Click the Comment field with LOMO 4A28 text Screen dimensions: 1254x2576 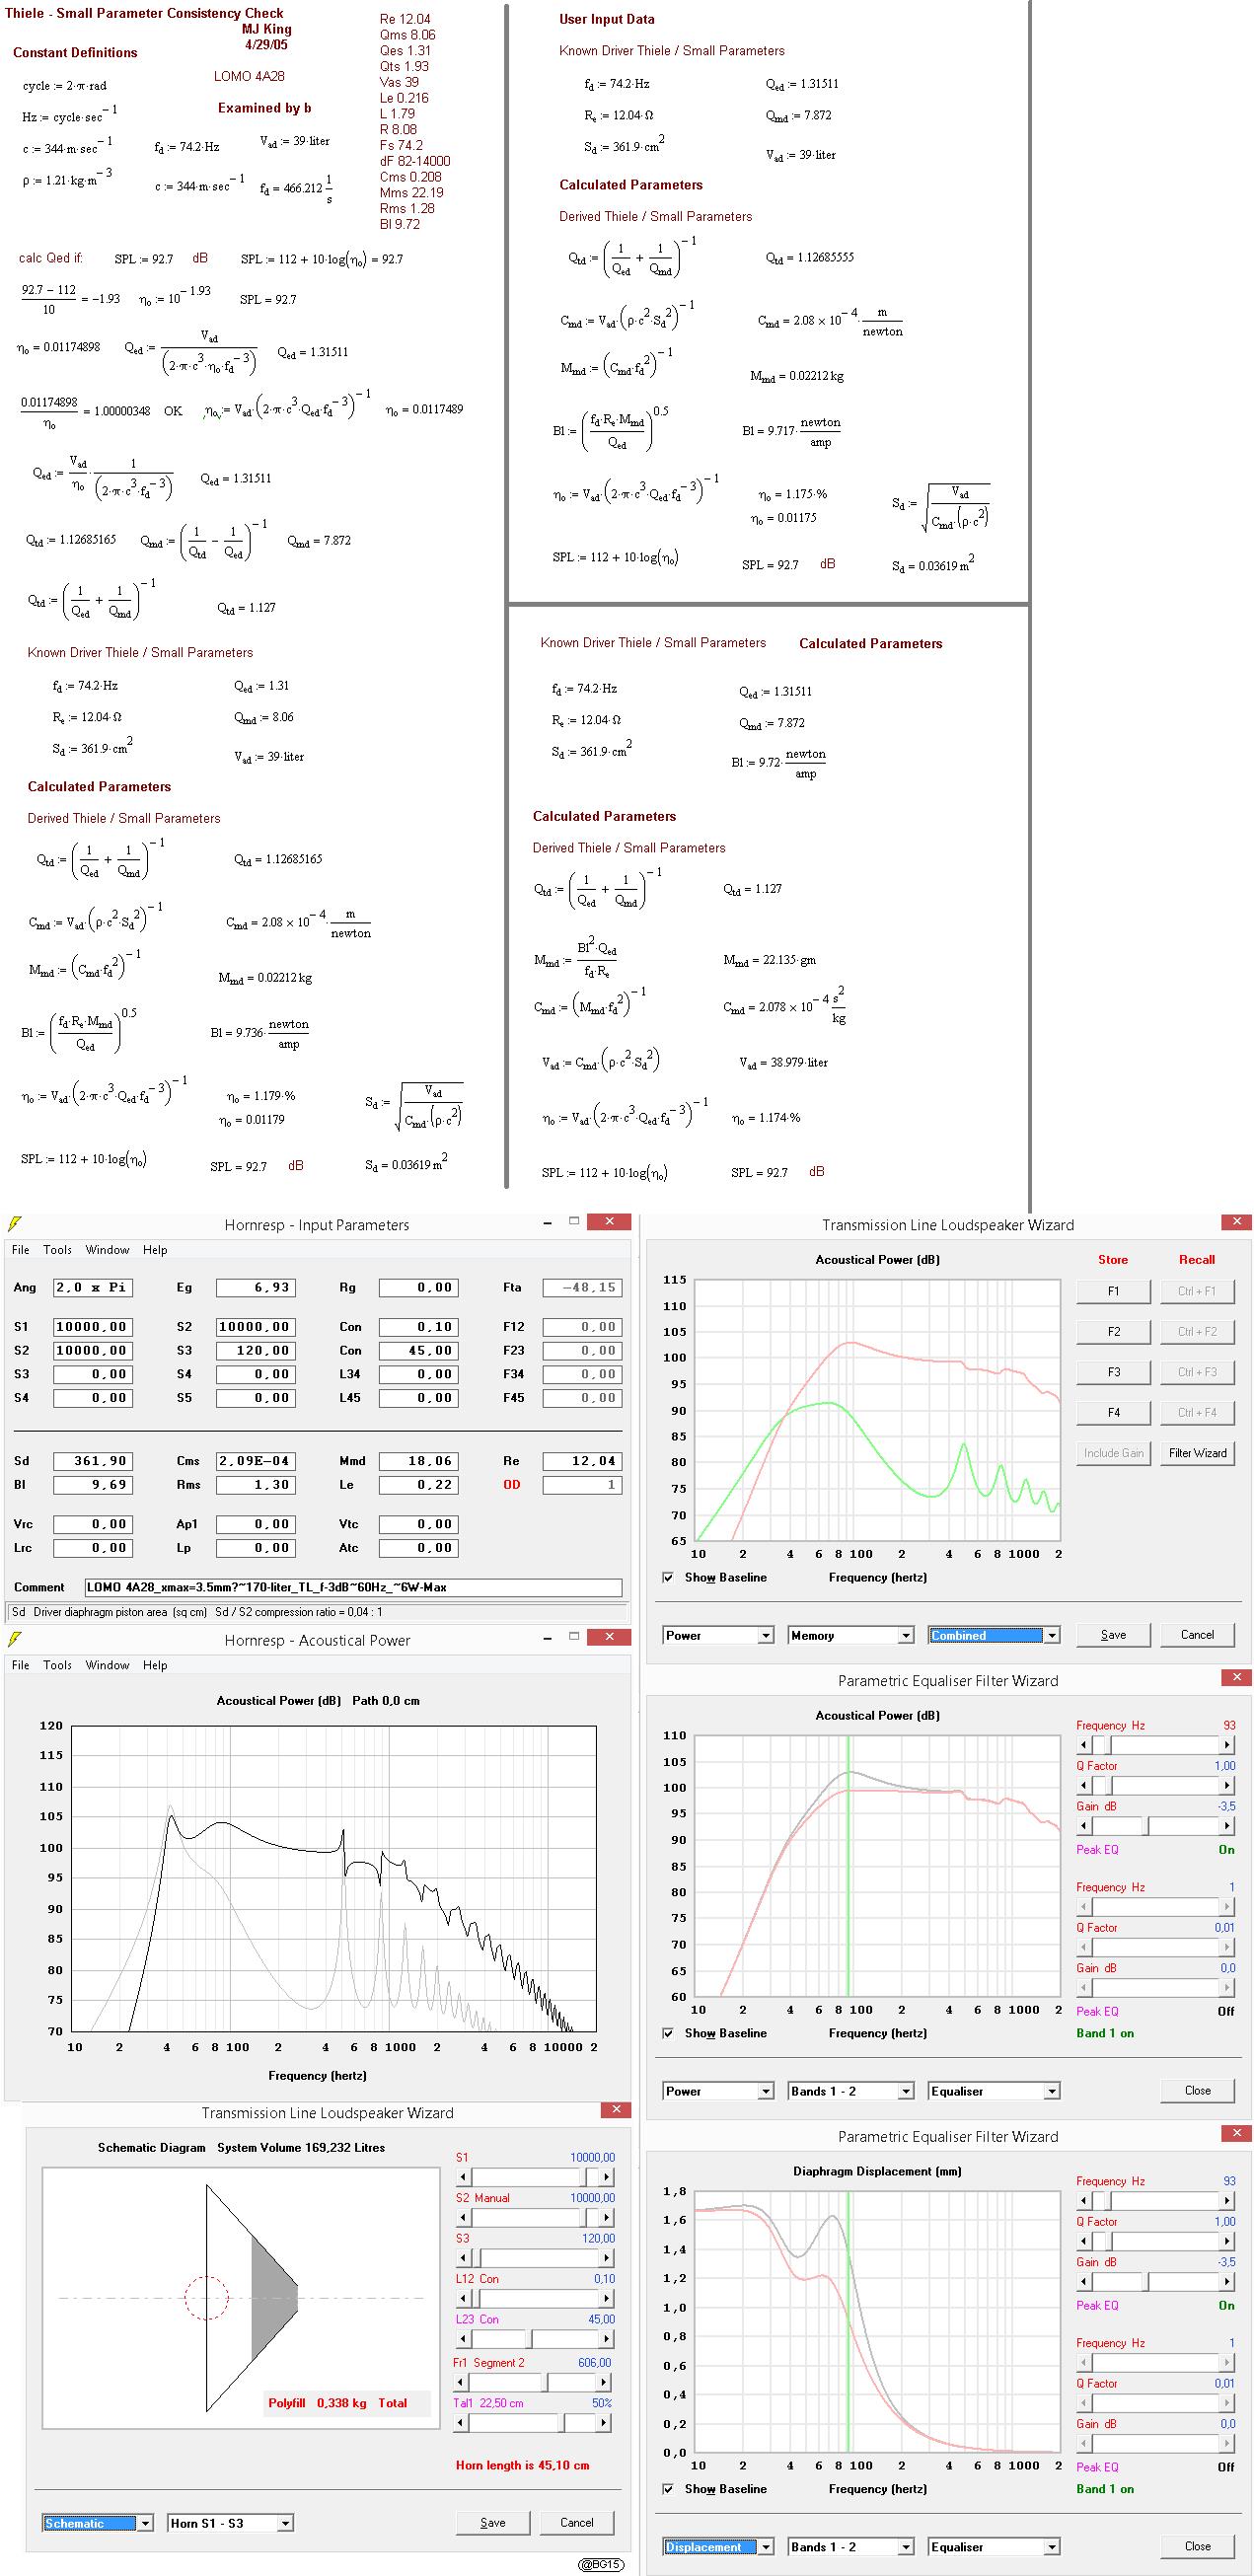point(353,1587)
